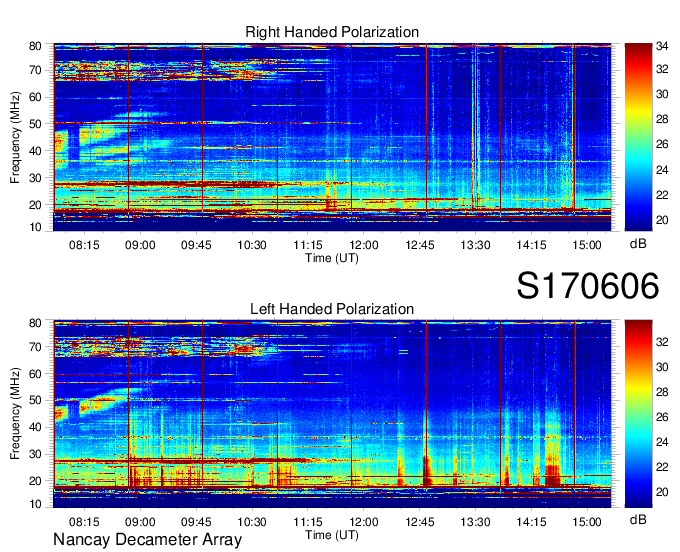The width and height of the screenshot is (680, 552).
Task: Click the 09:00 tick on the upper time axis
Action: pos(140,245)
